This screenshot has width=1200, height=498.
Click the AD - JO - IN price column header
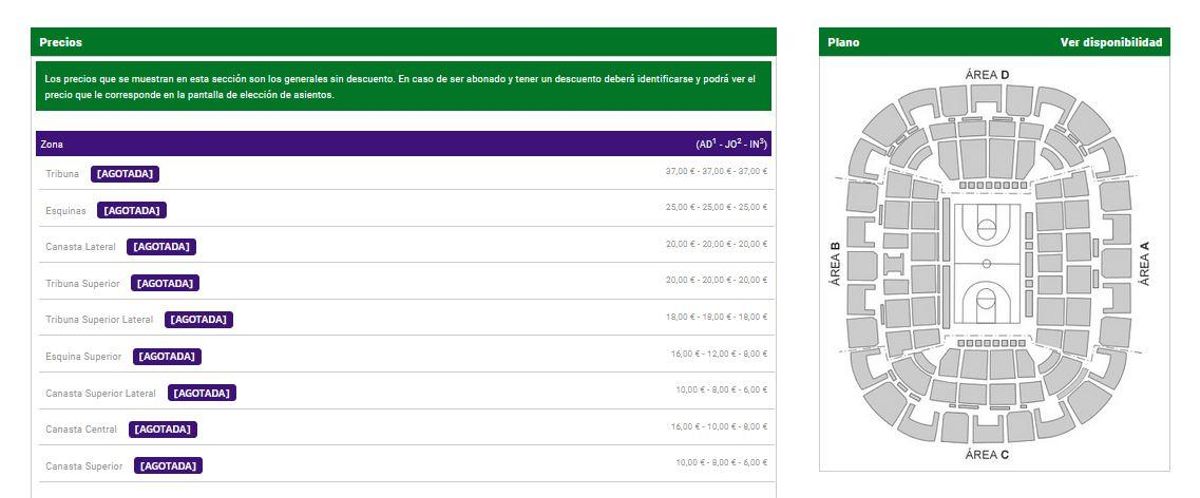(x=732, y=145)
